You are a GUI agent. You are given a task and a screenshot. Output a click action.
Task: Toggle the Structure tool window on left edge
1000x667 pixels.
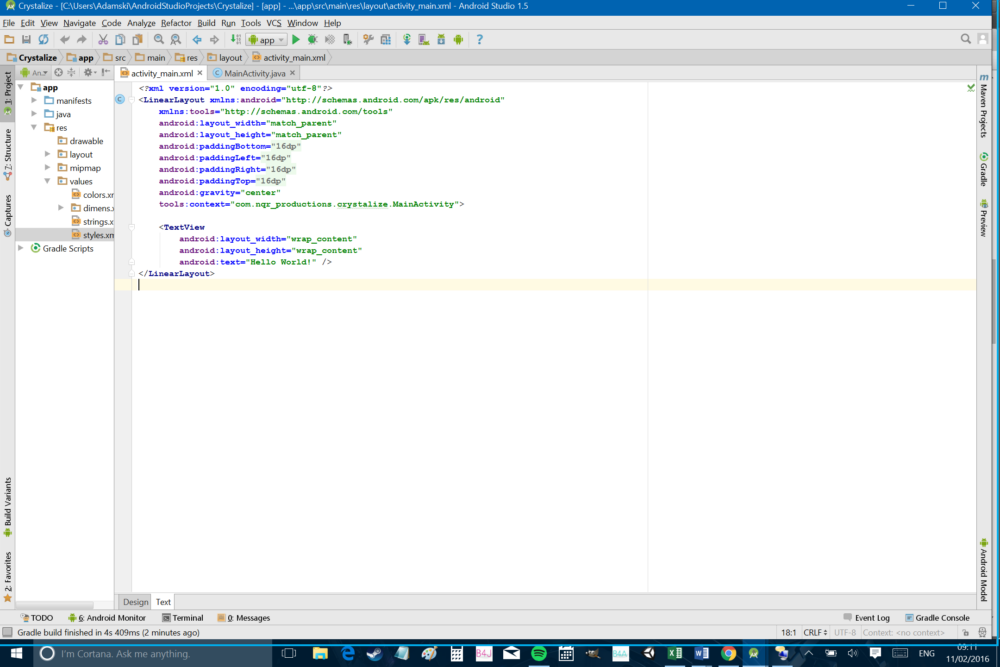7,150
